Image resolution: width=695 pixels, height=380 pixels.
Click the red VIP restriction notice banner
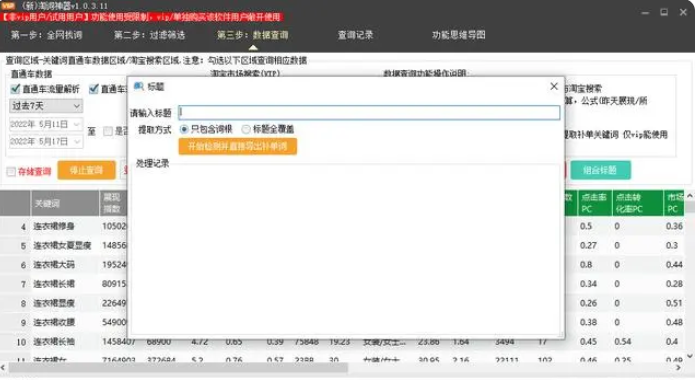tap(142, 17)
